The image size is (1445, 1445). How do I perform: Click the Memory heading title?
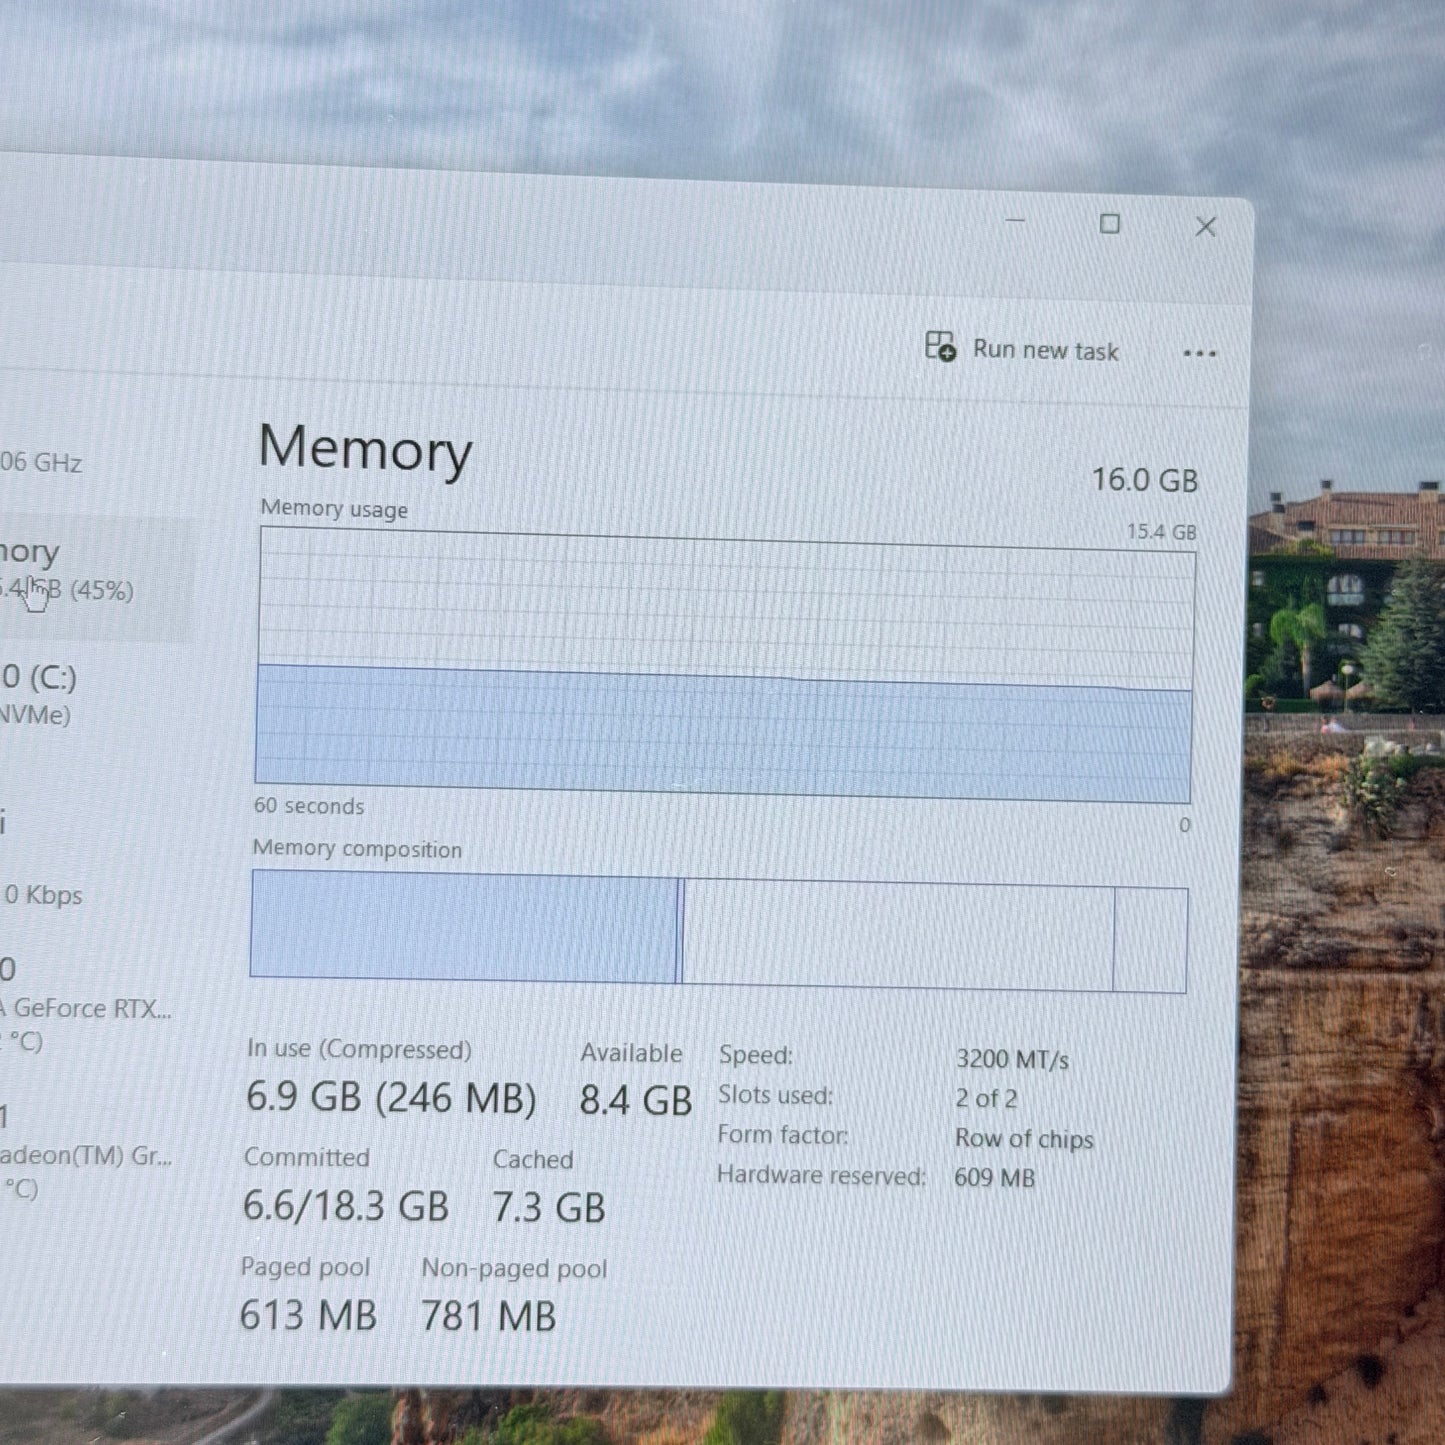coord(365,450)
